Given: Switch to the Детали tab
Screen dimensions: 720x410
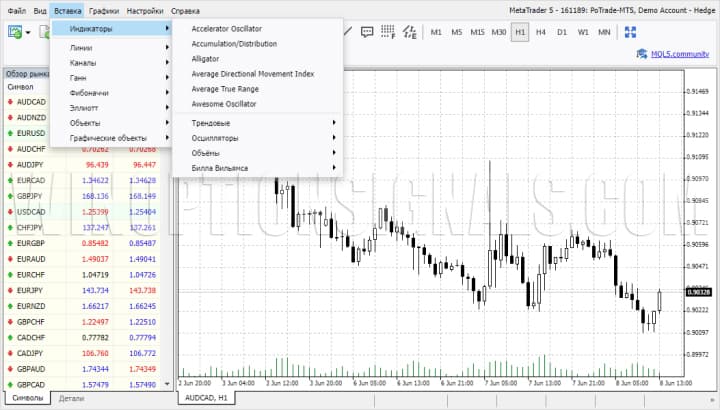Looking at the screenshot, I should coord(72,399).
